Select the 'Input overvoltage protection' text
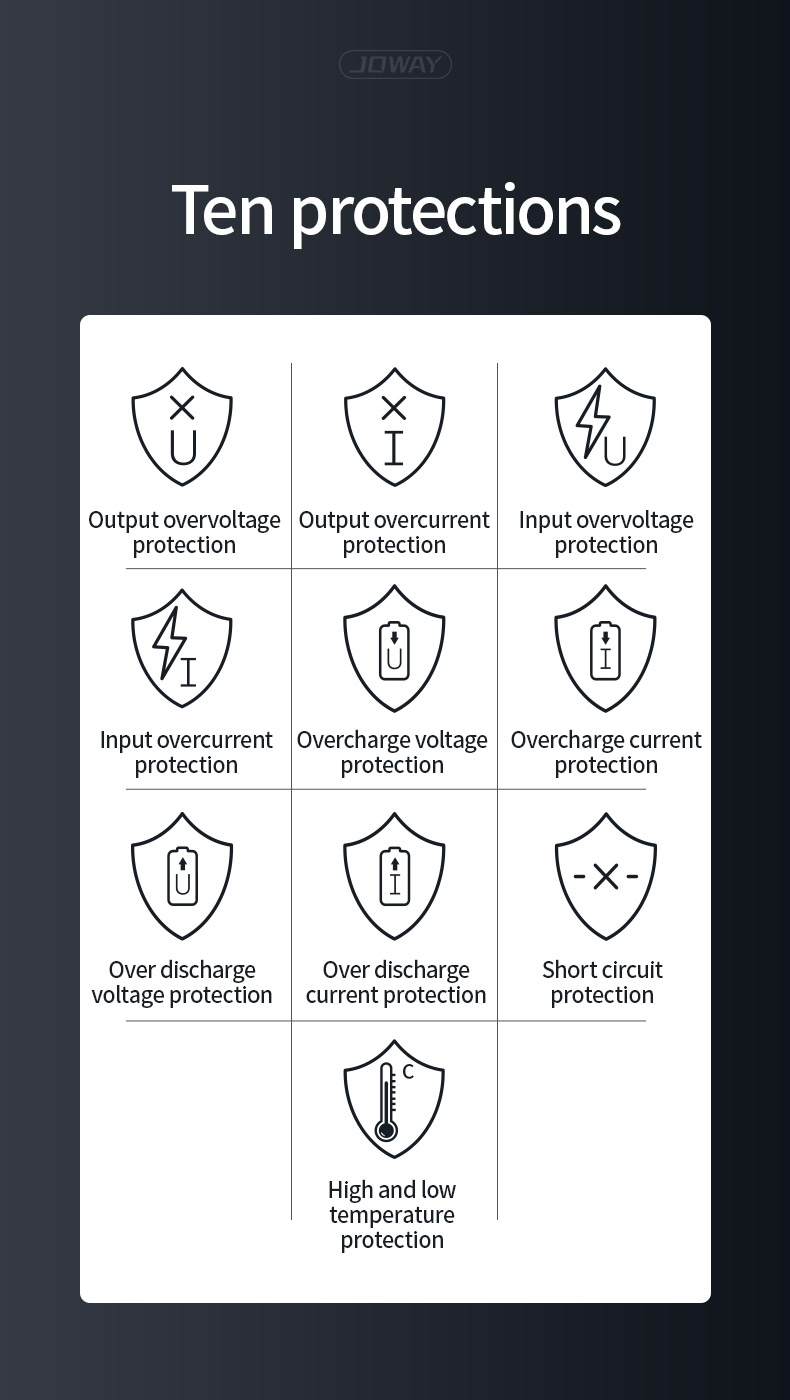Image resolution: width=790 pixels, height=1400 pixels. click(606, 532)
